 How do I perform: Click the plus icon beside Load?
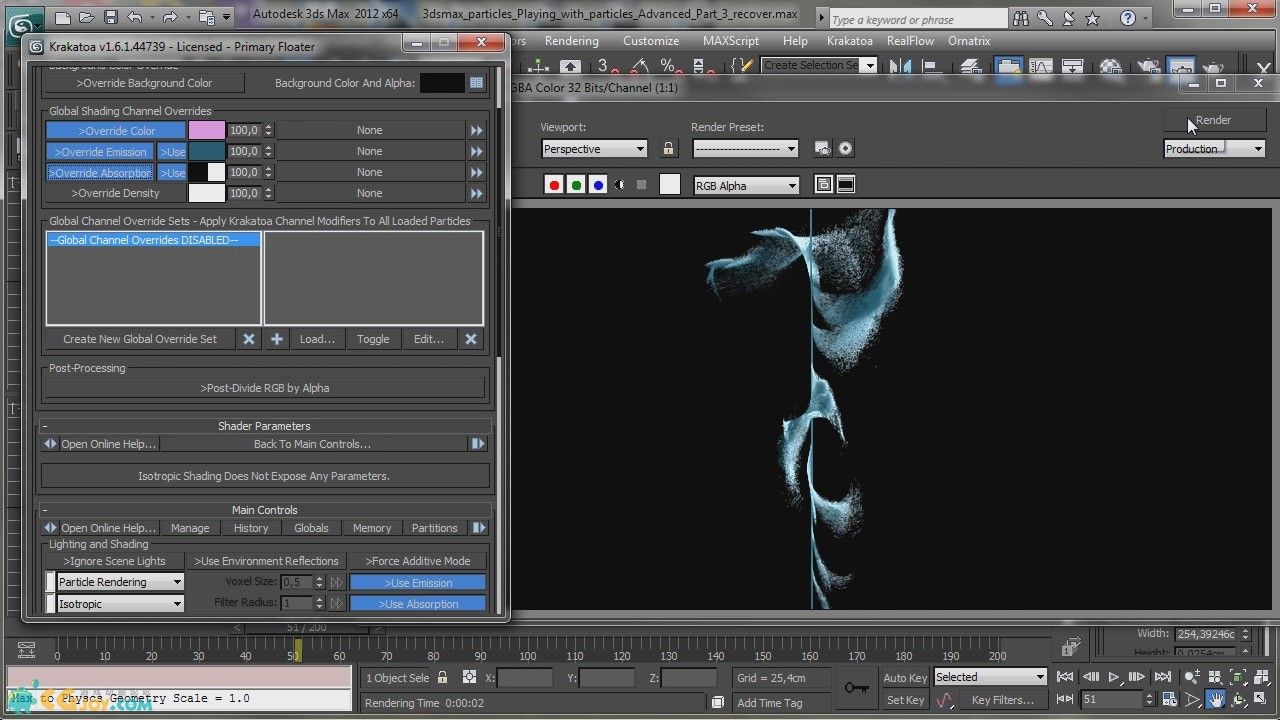click(x=277, y=339)
